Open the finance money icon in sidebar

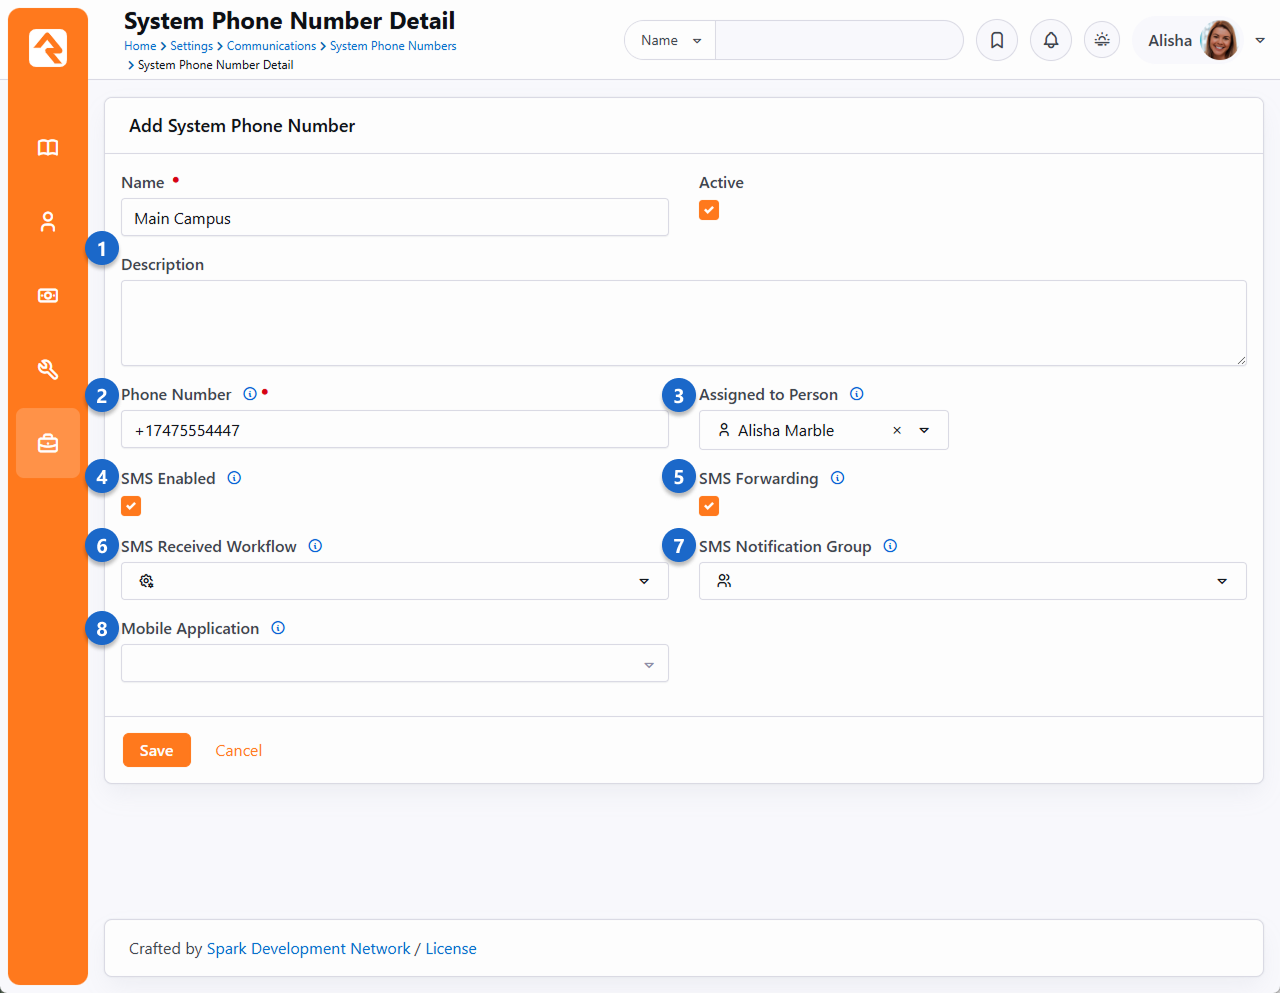(48, 296)
